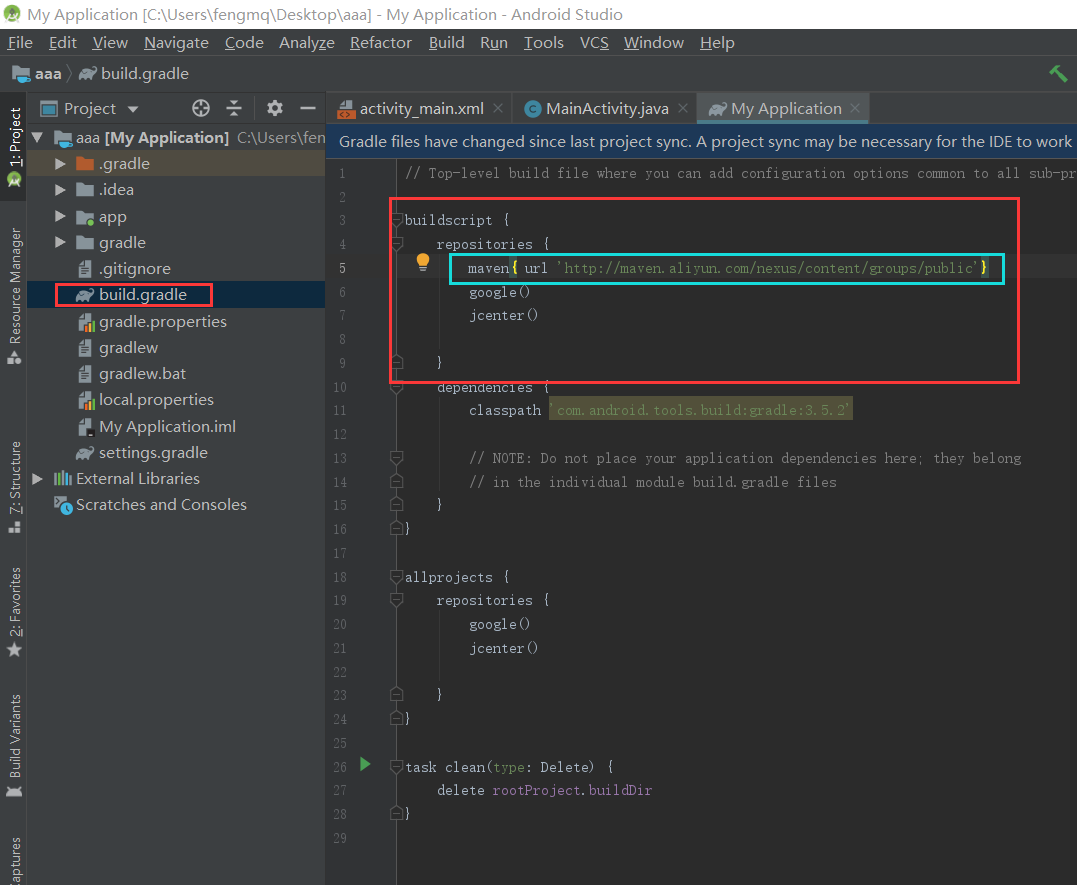Fold the allprojects block on line 18

[396, 576]
